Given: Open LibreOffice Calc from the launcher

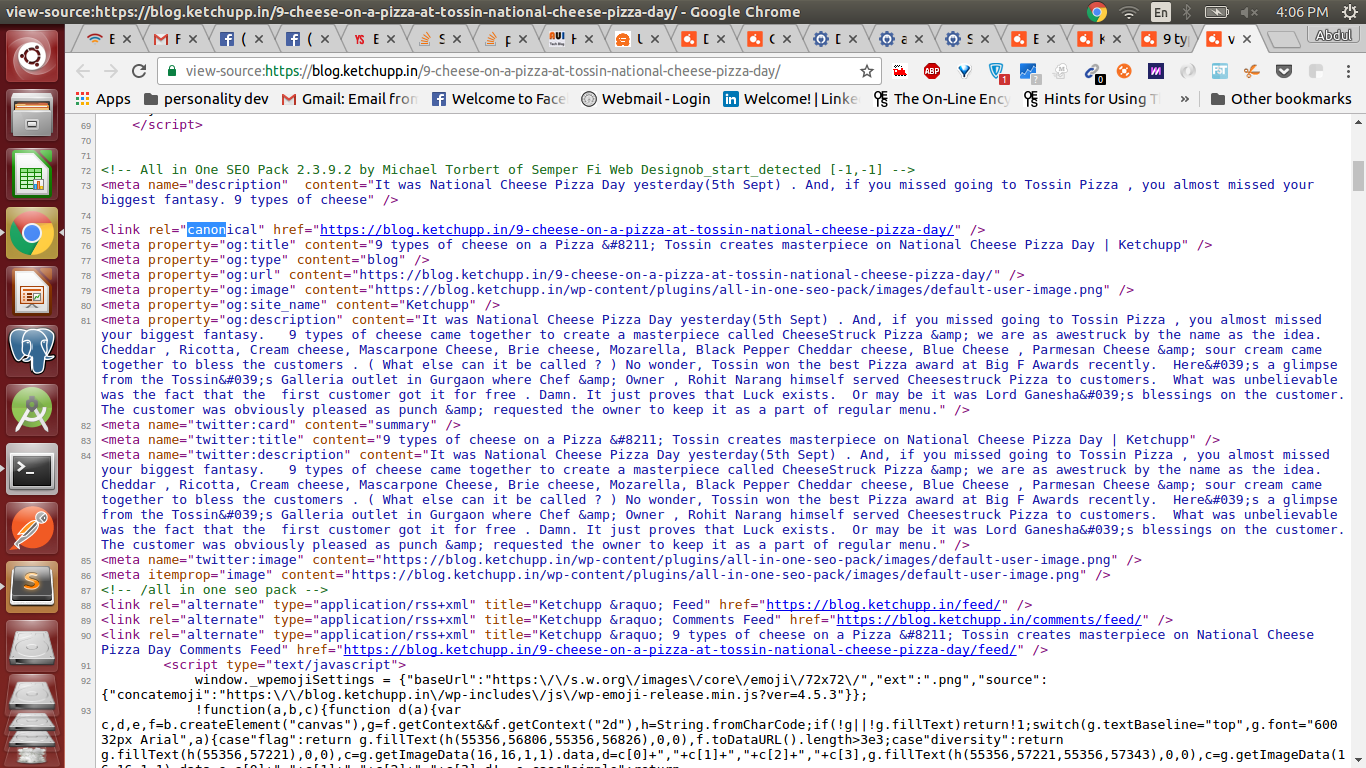Looking at the screenshot, I should coord(32,174).
